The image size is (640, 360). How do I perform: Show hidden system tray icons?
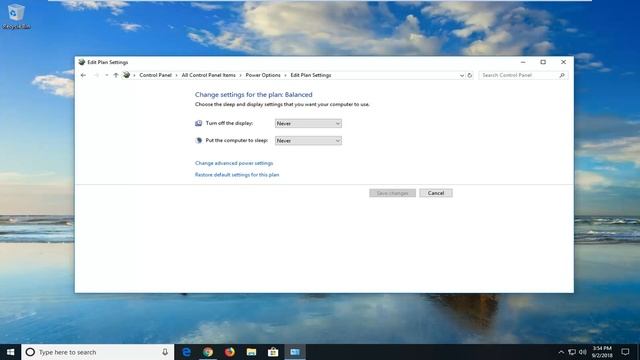coord(561,352)
